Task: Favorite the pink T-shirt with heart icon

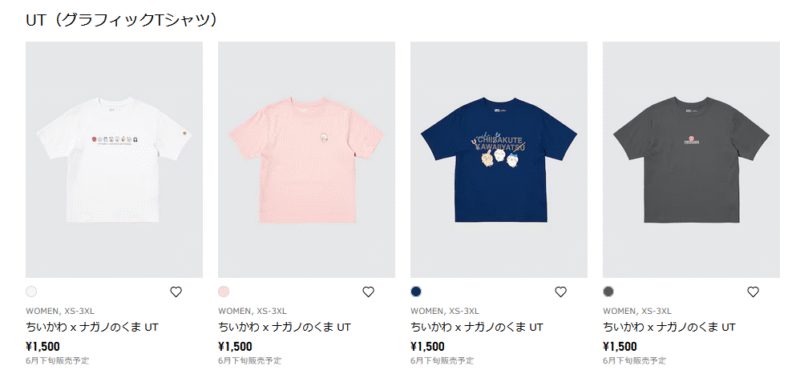Action: coord(368,292)
